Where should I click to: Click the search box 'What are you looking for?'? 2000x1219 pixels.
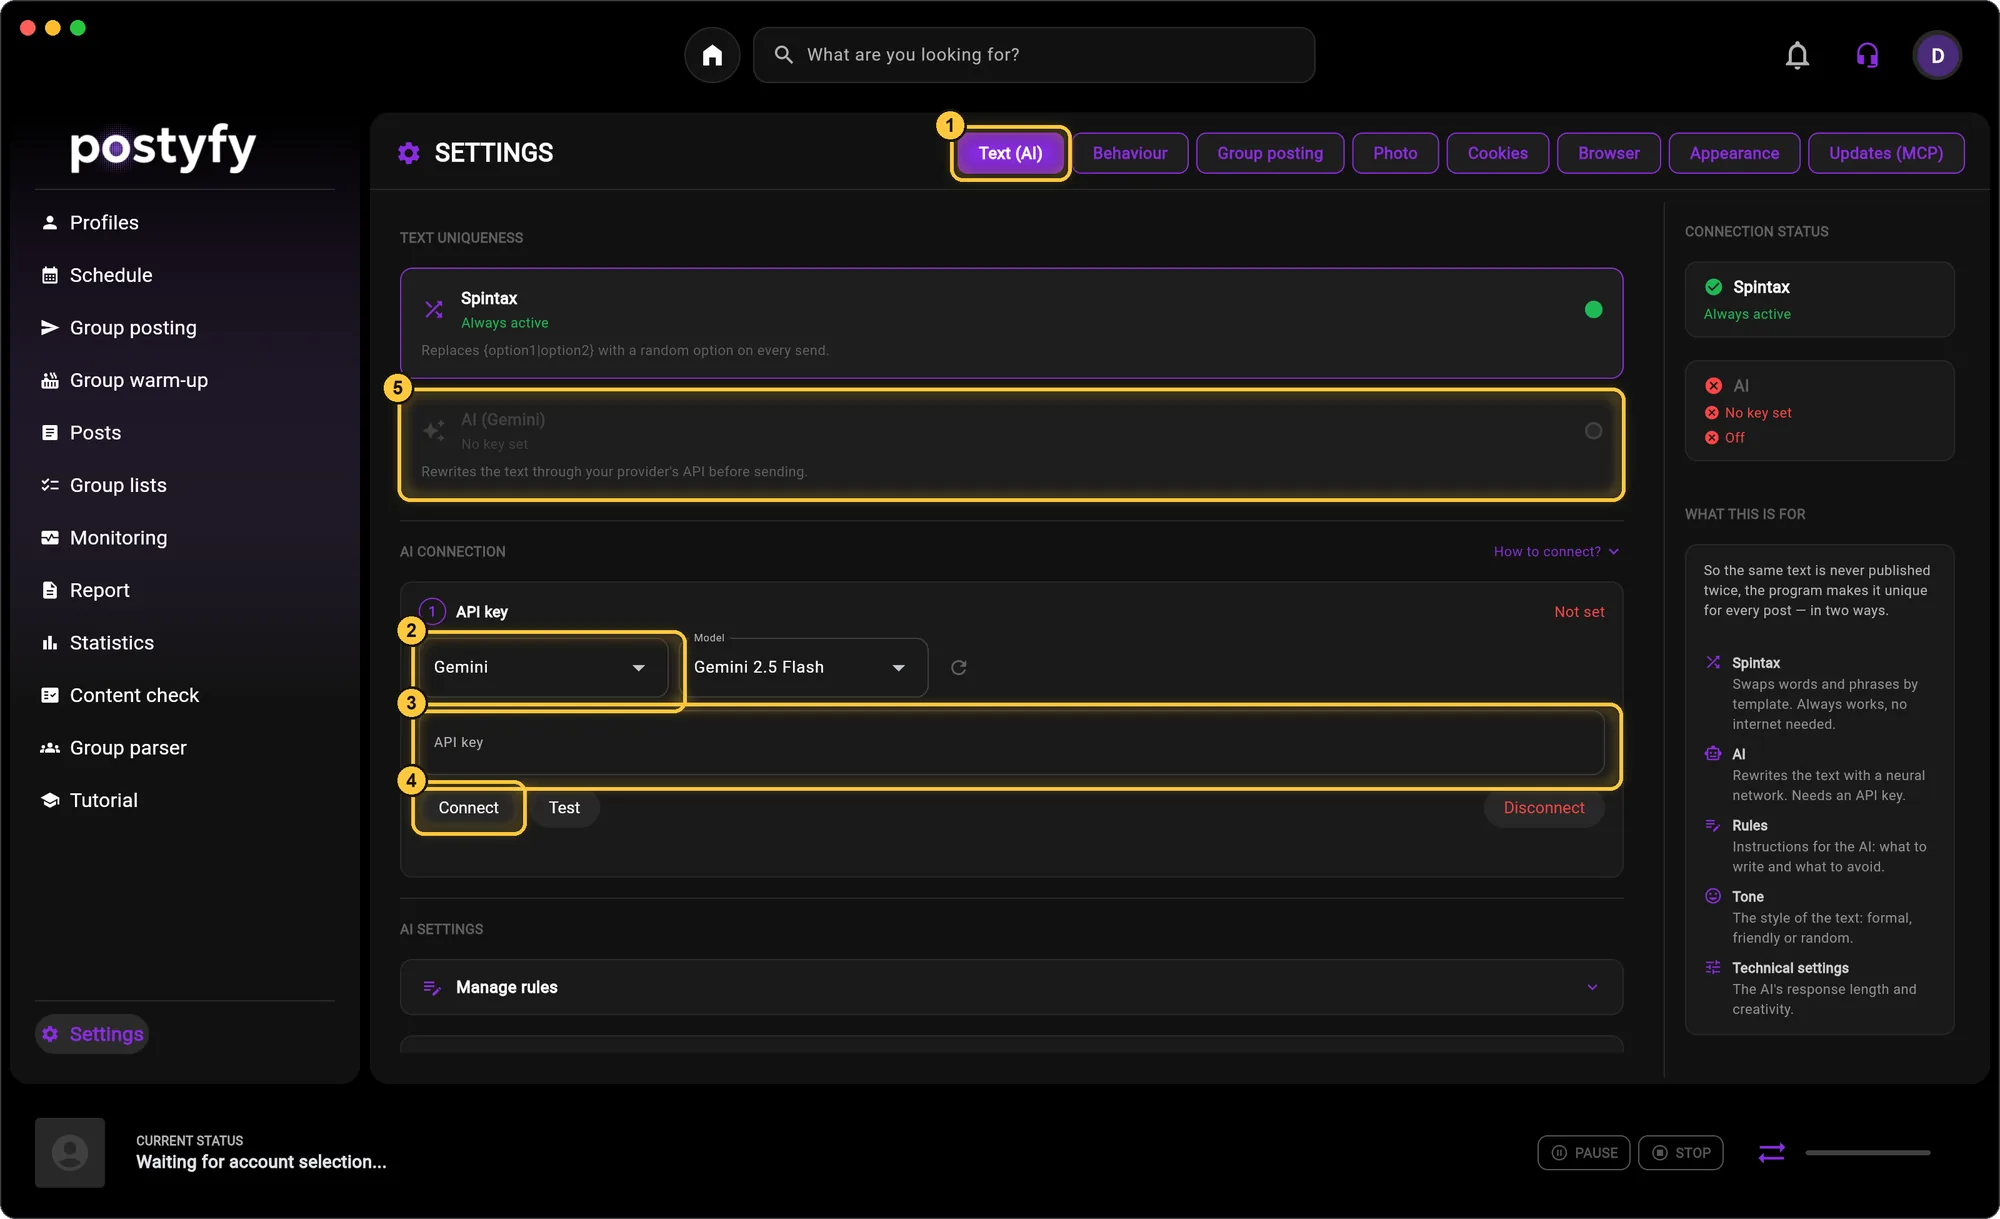click(x=1034, y=55)
